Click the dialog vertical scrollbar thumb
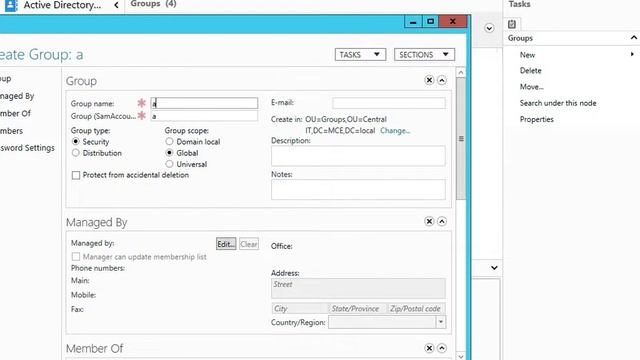This screenshot has height=360, width=640. coord(461,138)
